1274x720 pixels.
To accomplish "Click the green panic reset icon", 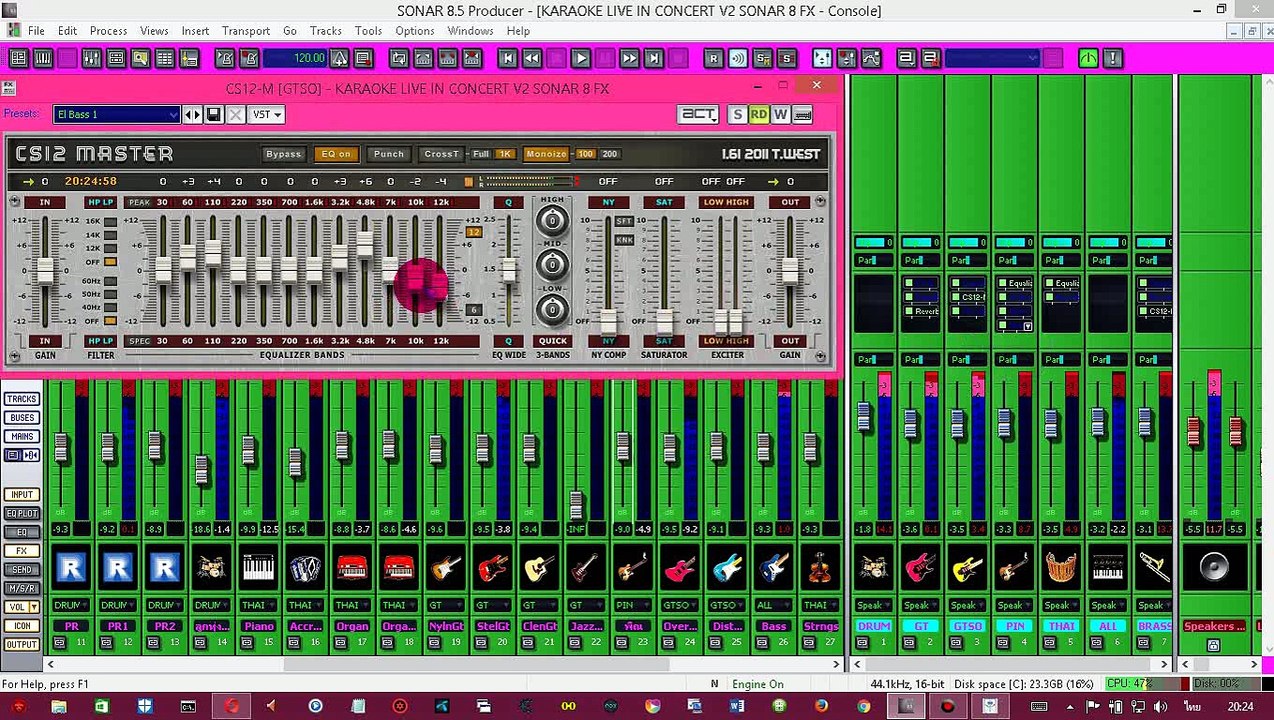I will (1088, 58).
